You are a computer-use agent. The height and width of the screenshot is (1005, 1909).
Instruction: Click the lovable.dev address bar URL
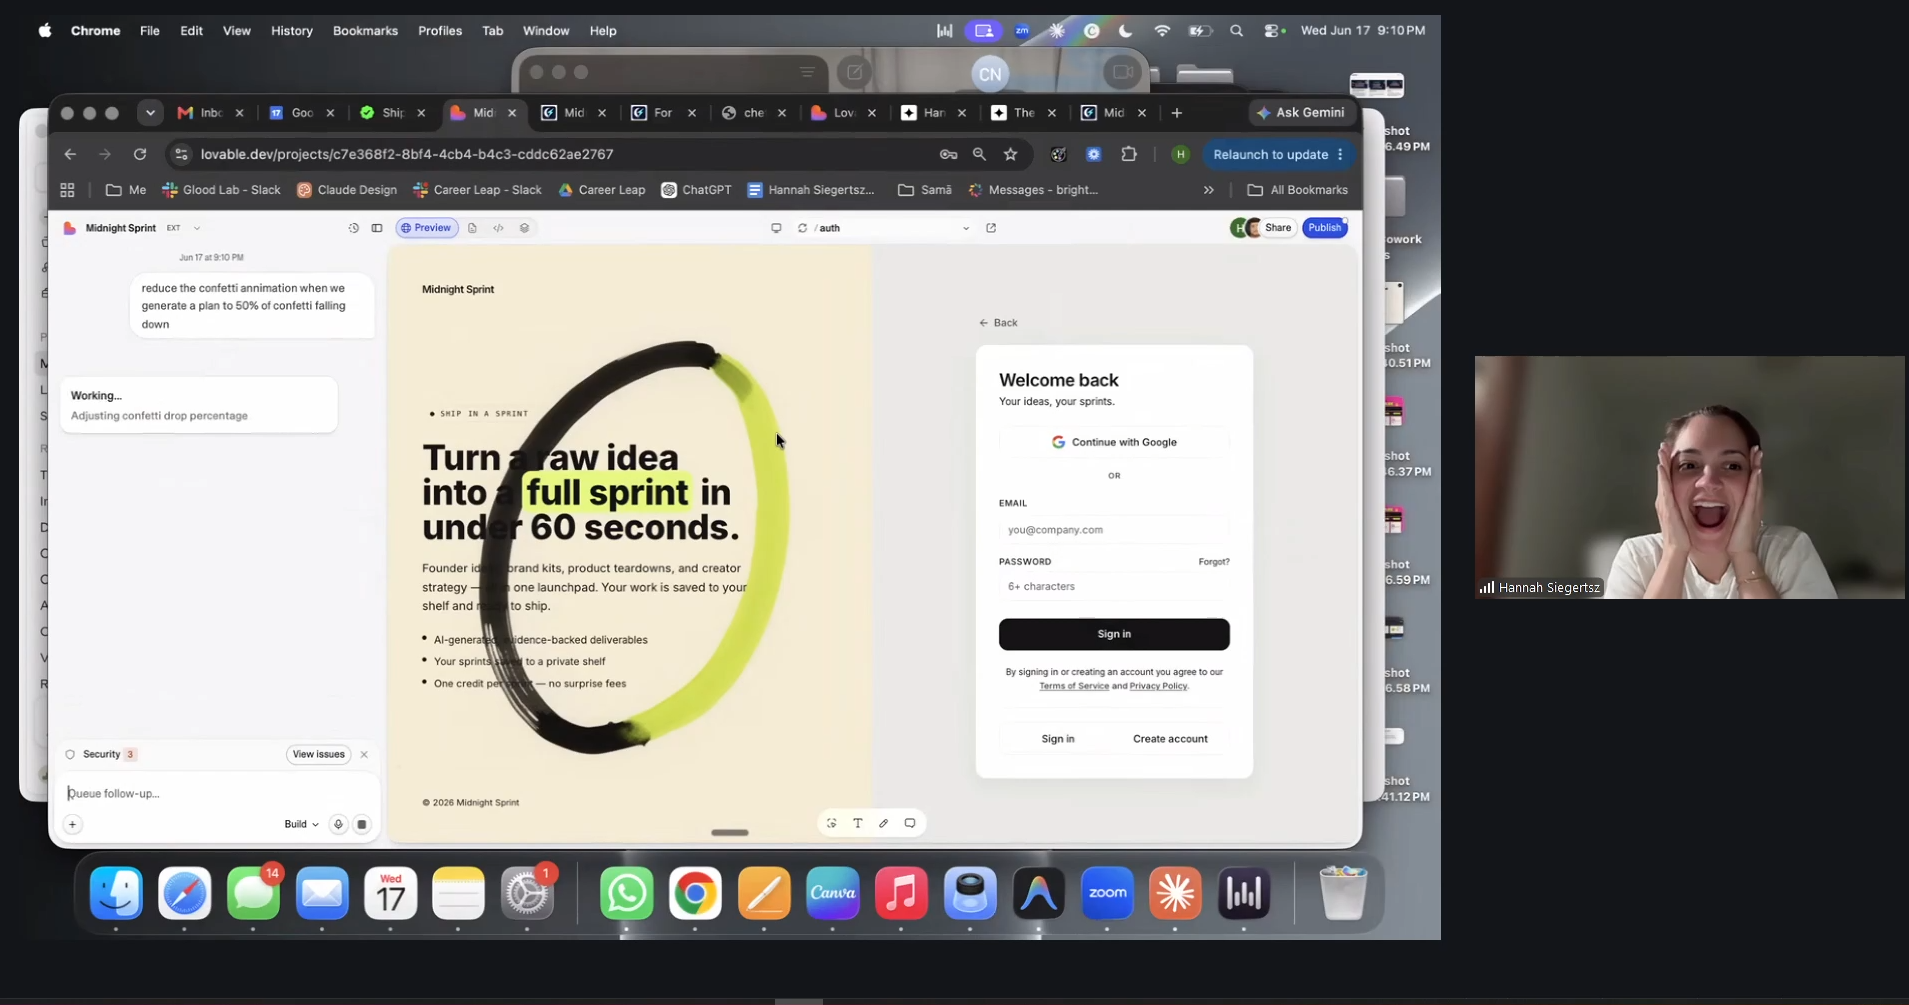pos(407,154)
